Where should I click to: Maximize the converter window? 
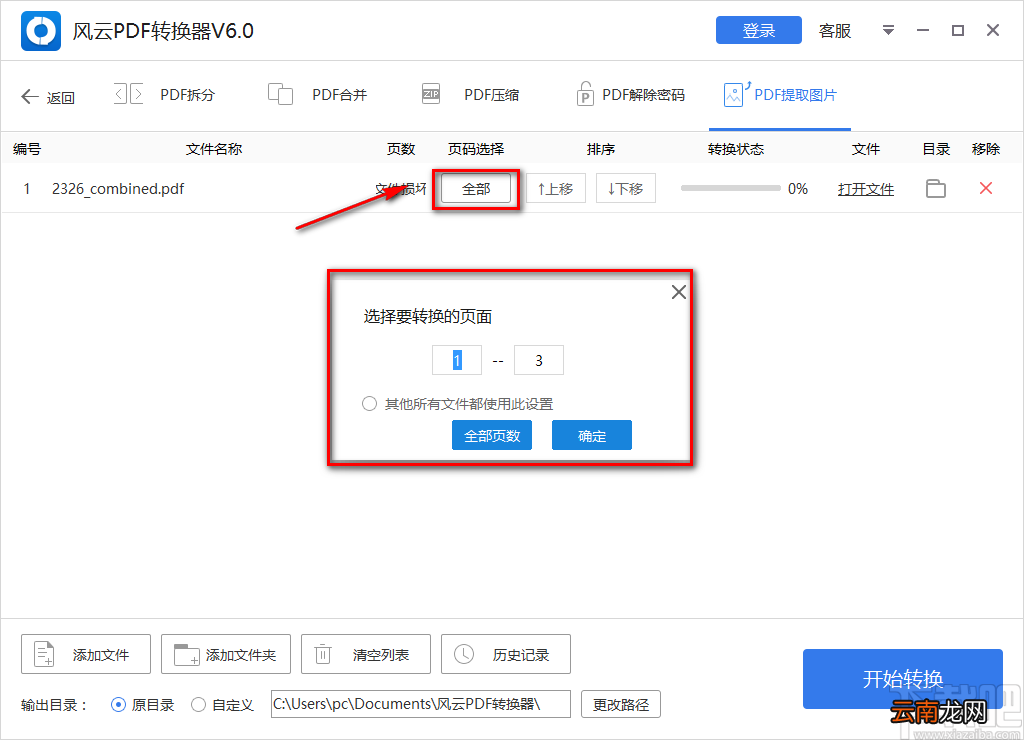pyautogui.click(x=957, y=30)
